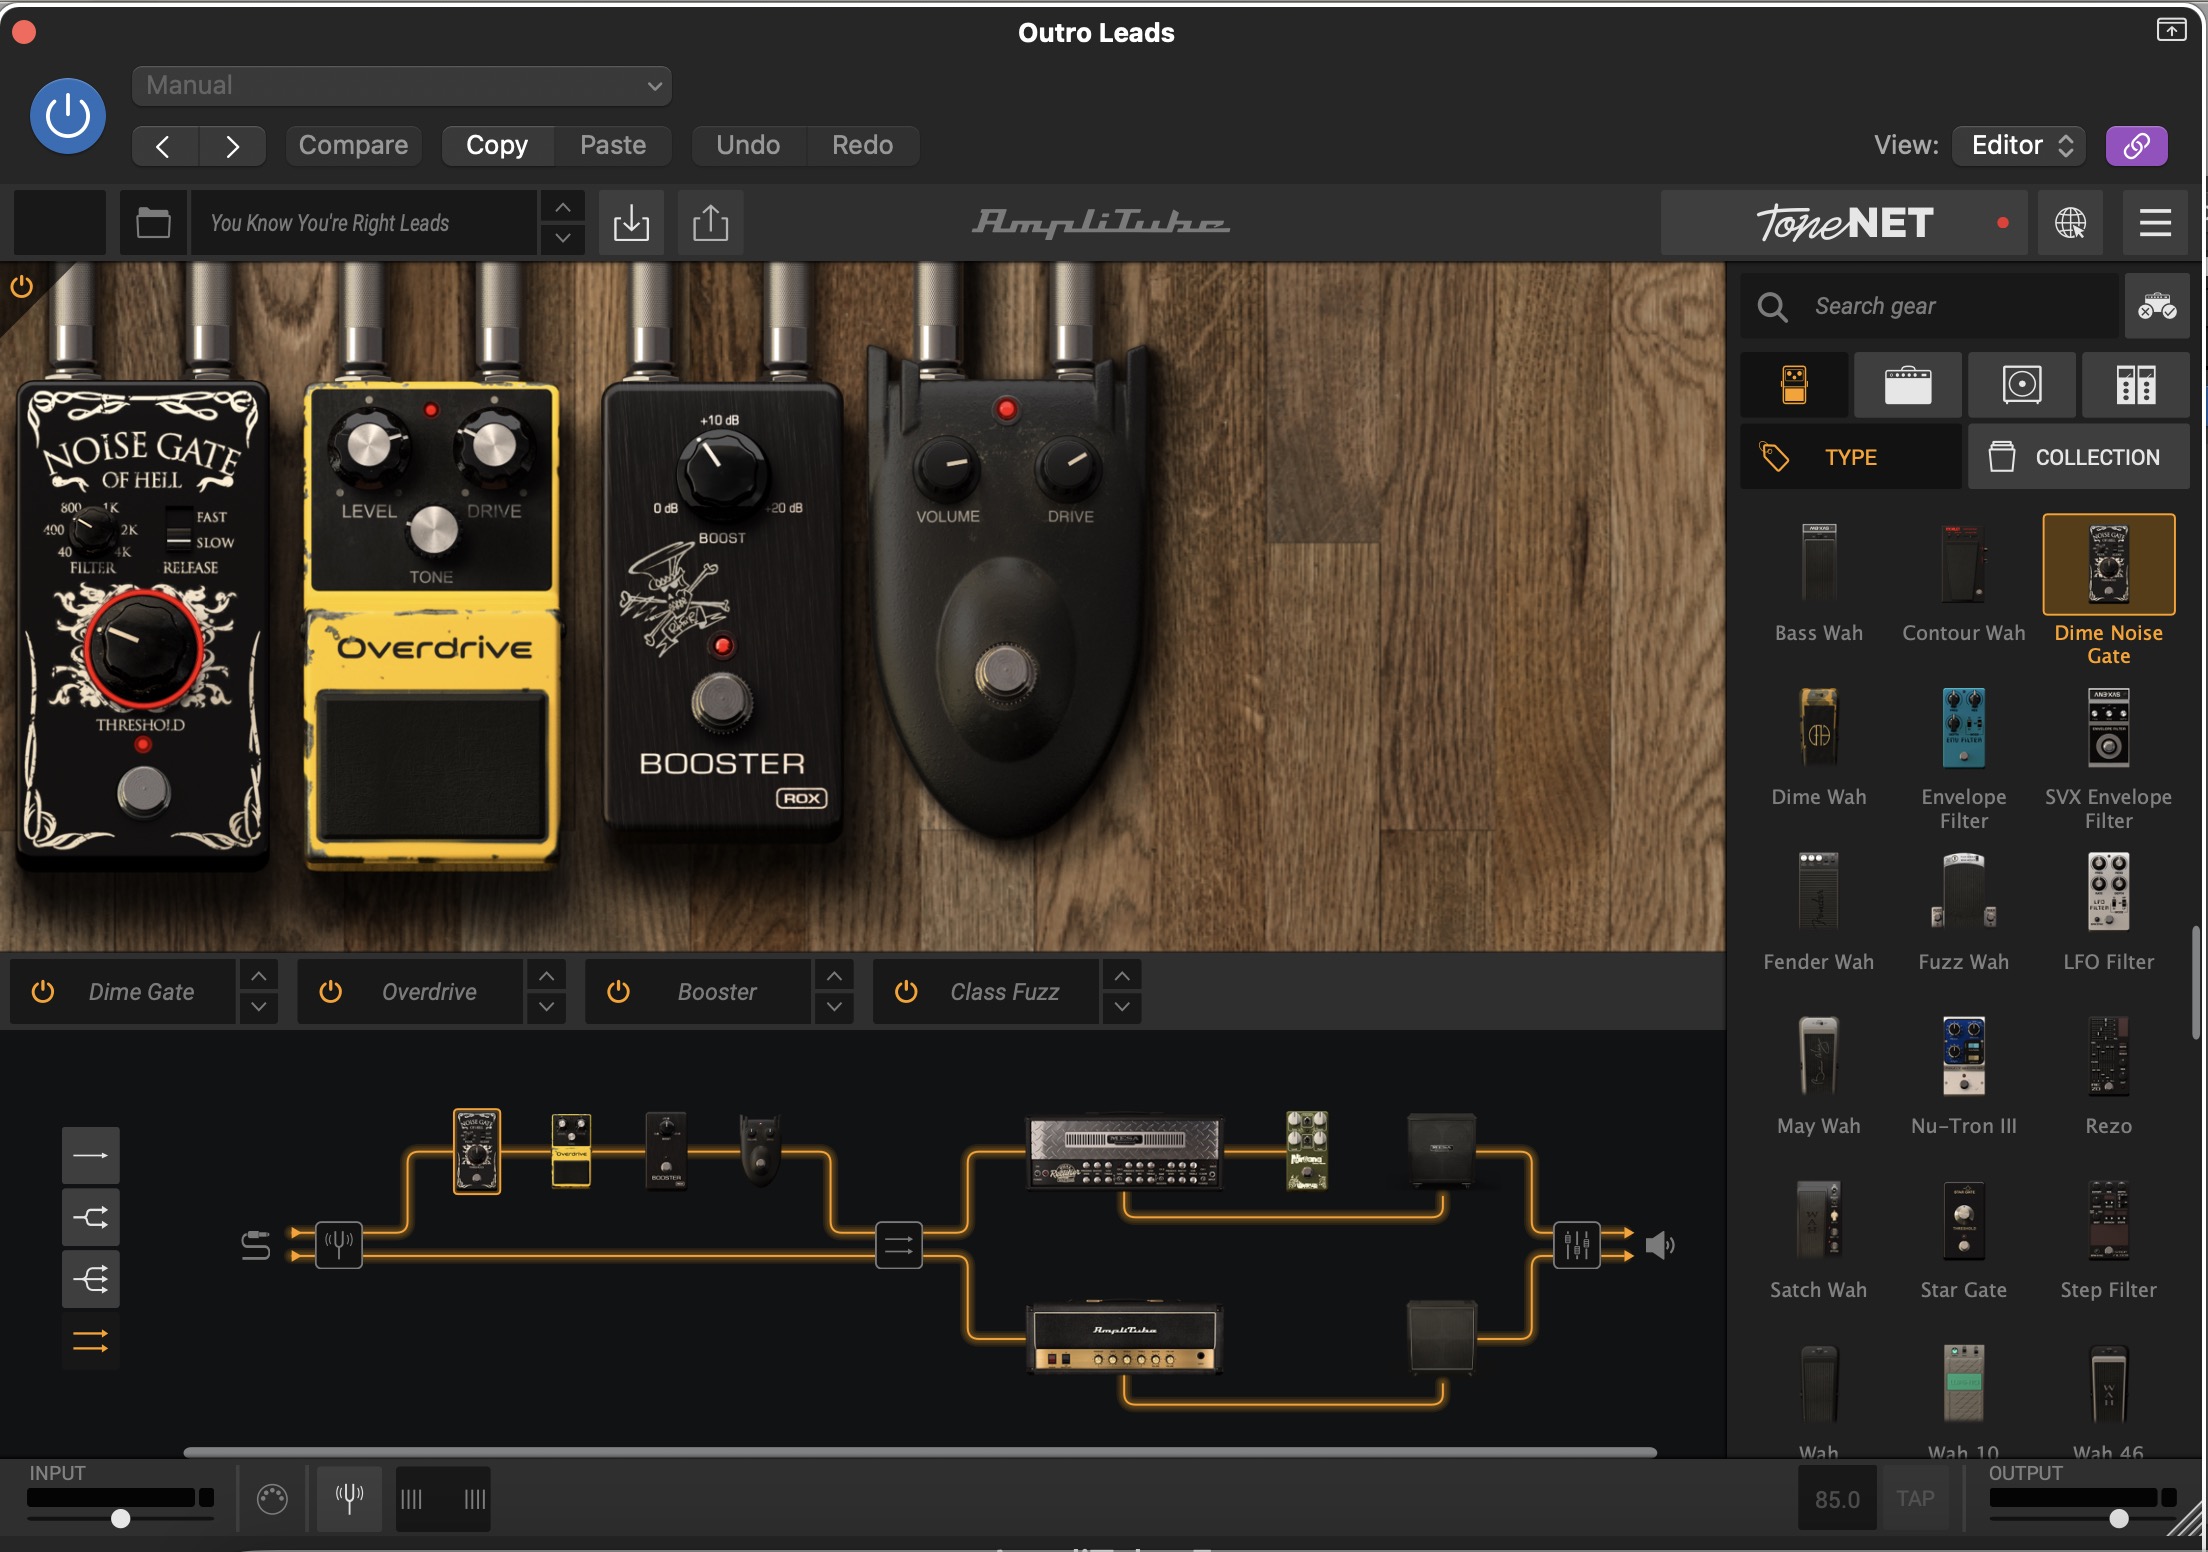Click the purple link icon
The width and height of the screenshot is (2208, 1552).
pyautogui.click(x=2136, y=146)
